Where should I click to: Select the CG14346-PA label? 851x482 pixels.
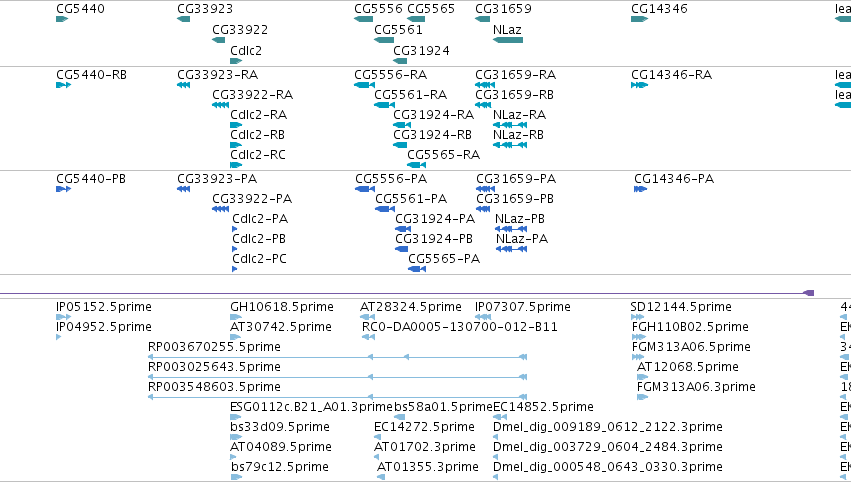(674, 179)
